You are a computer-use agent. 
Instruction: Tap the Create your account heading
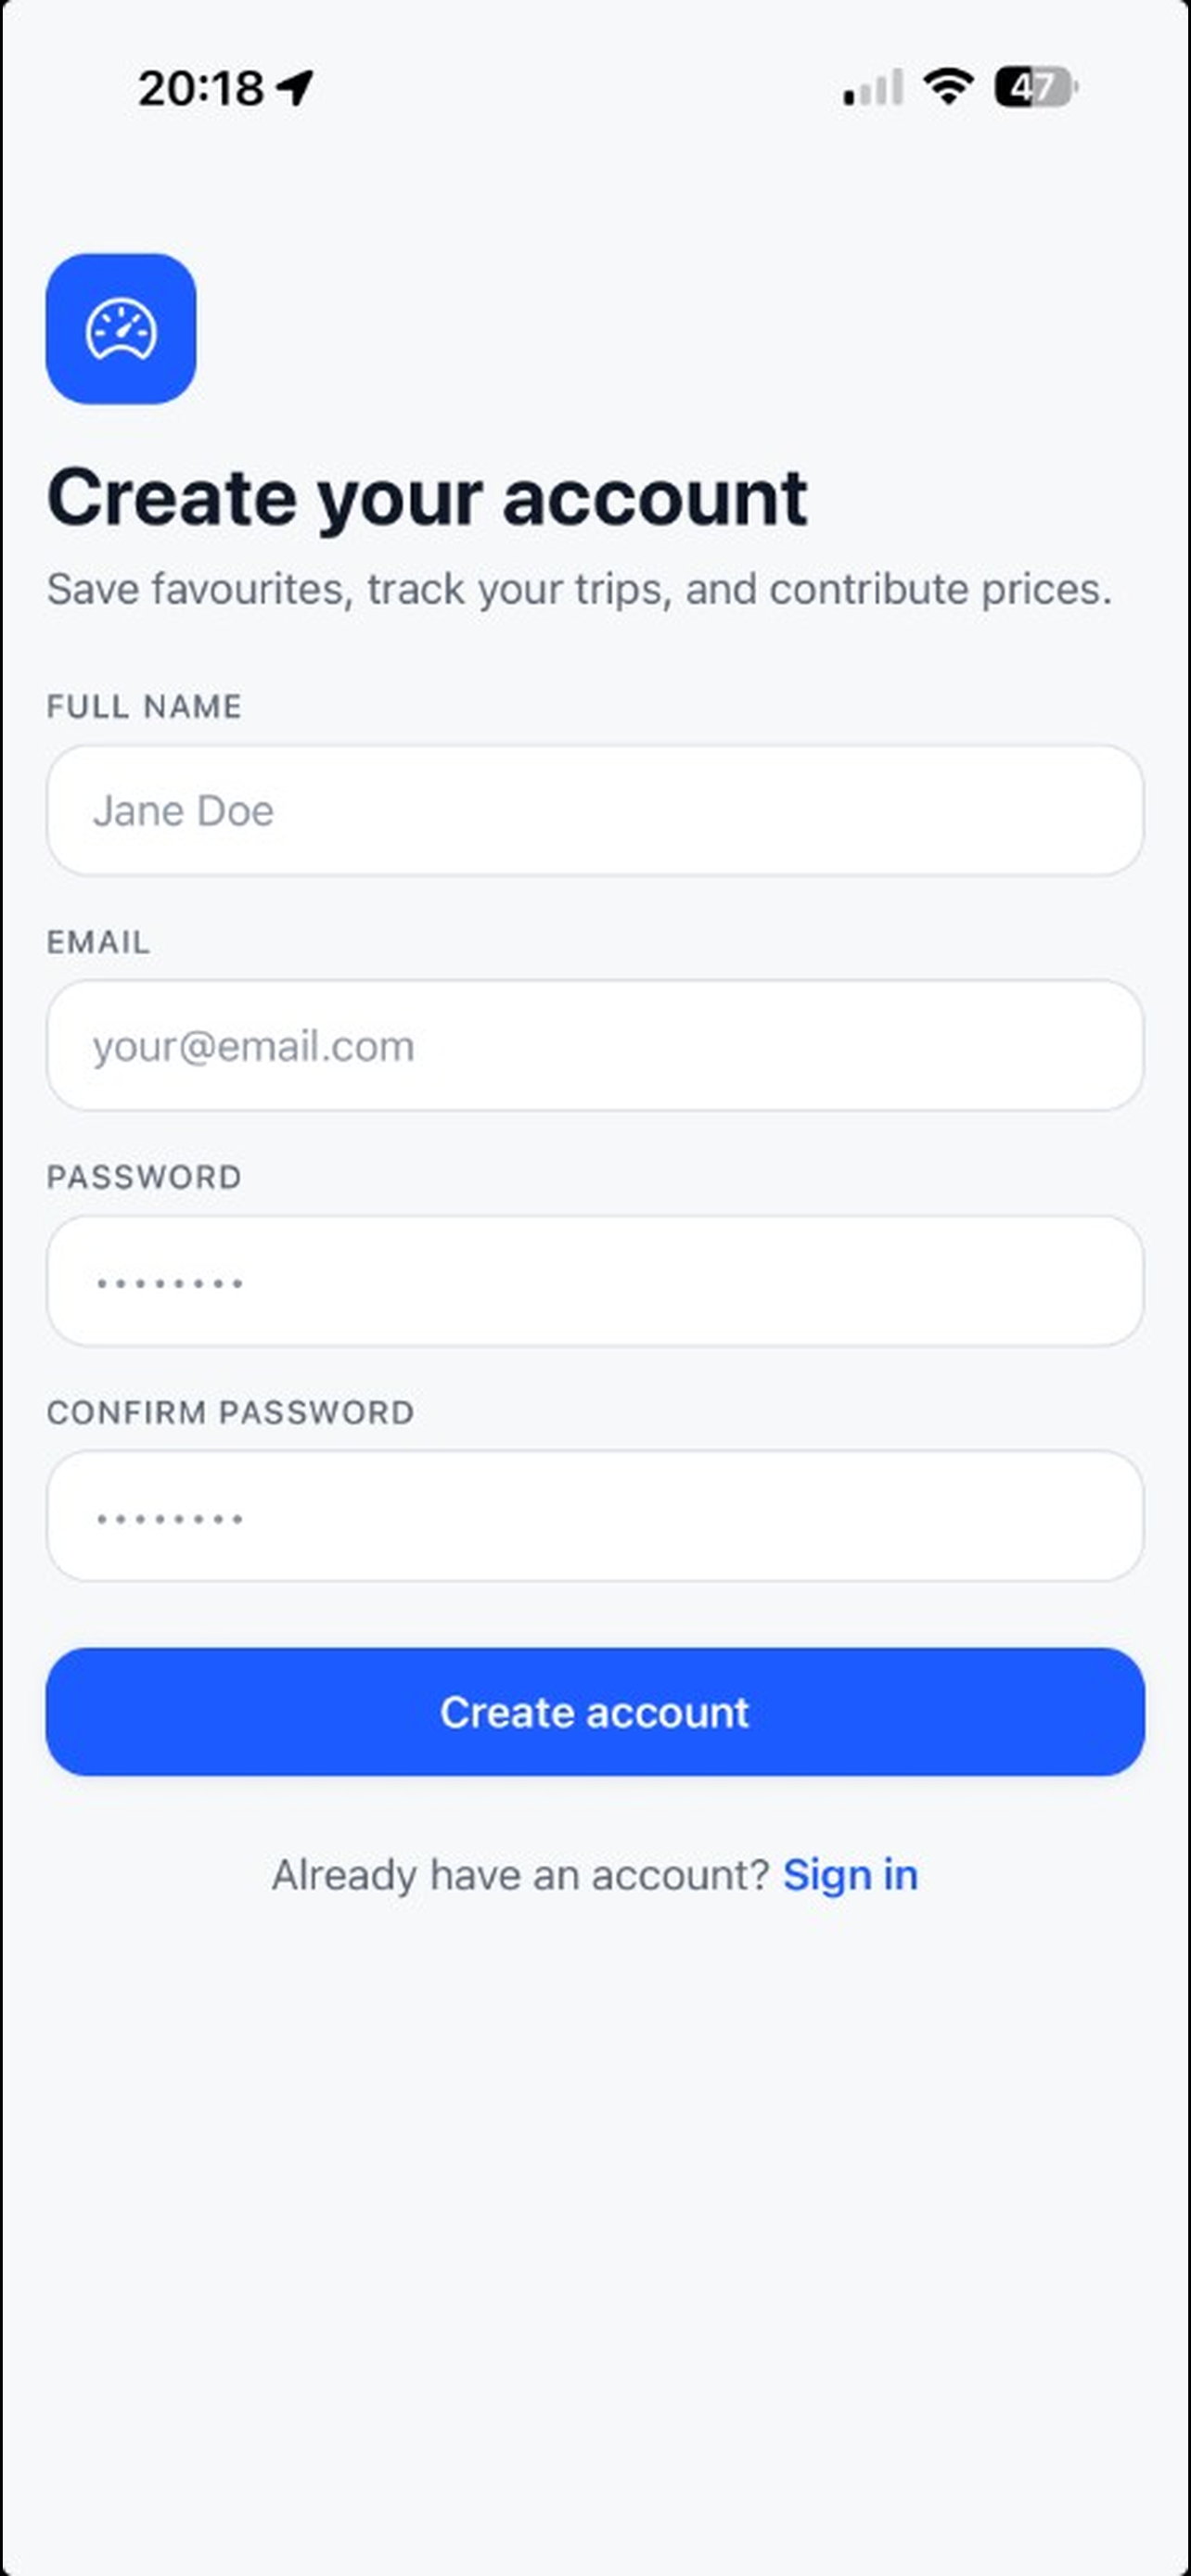pyautogui.click(x=427, y=499)
